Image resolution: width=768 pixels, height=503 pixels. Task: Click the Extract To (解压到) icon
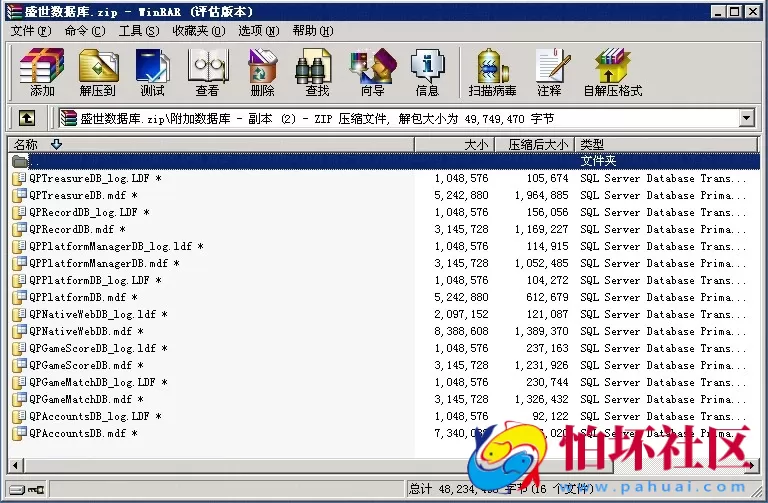click(x=98, y=72)
